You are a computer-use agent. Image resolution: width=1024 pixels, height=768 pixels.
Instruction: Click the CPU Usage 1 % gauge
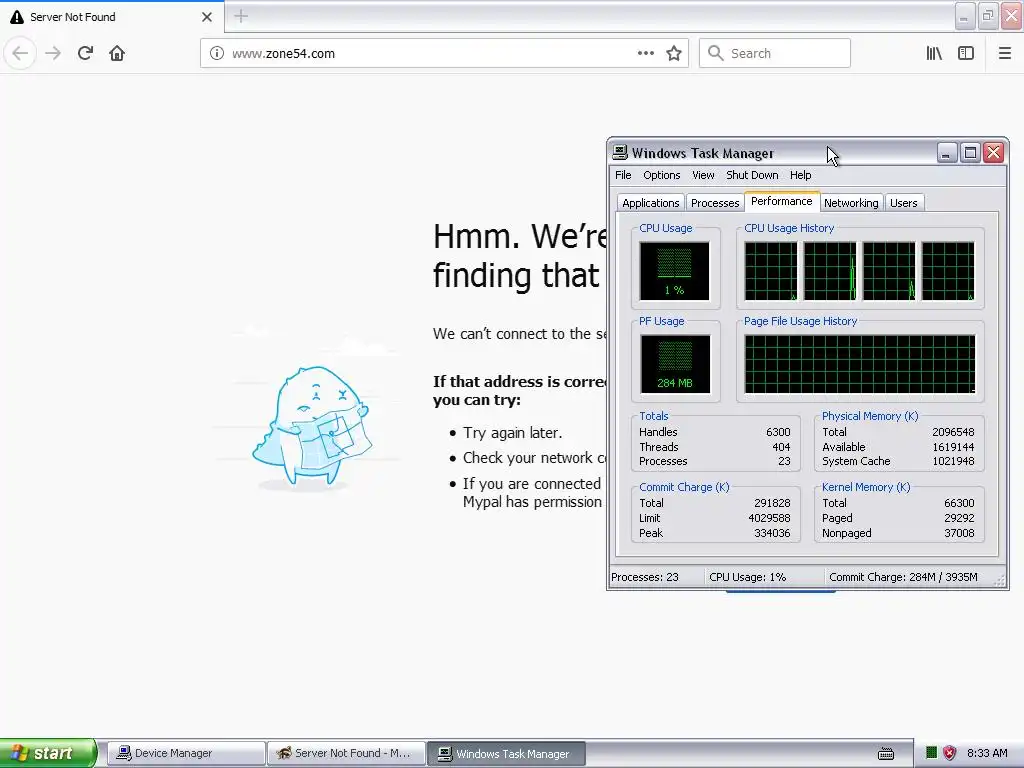pos(675,271)
